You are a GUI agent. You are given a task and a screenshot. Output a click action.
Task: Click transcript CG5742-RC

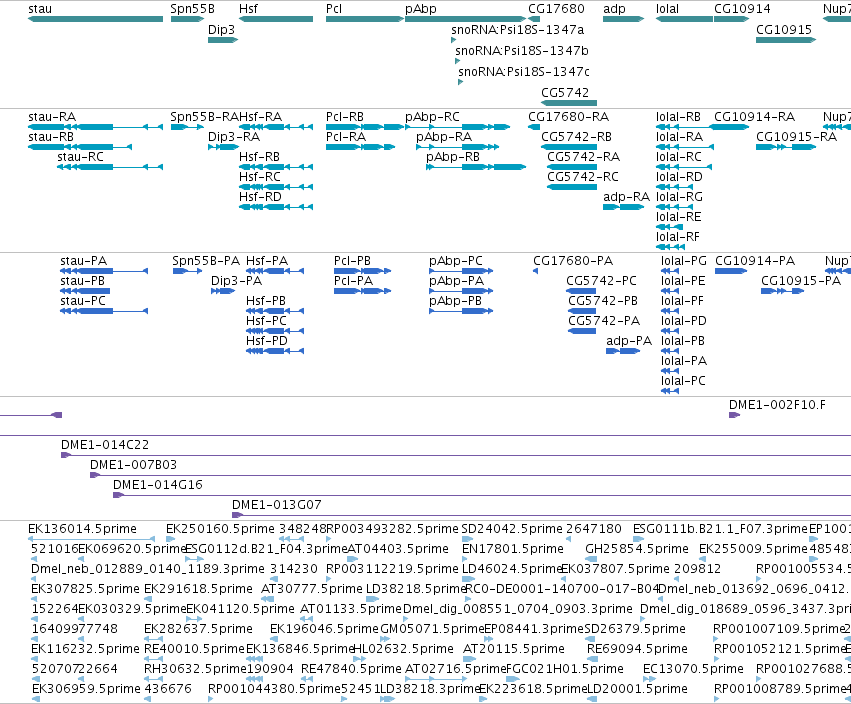coord(572,187)
